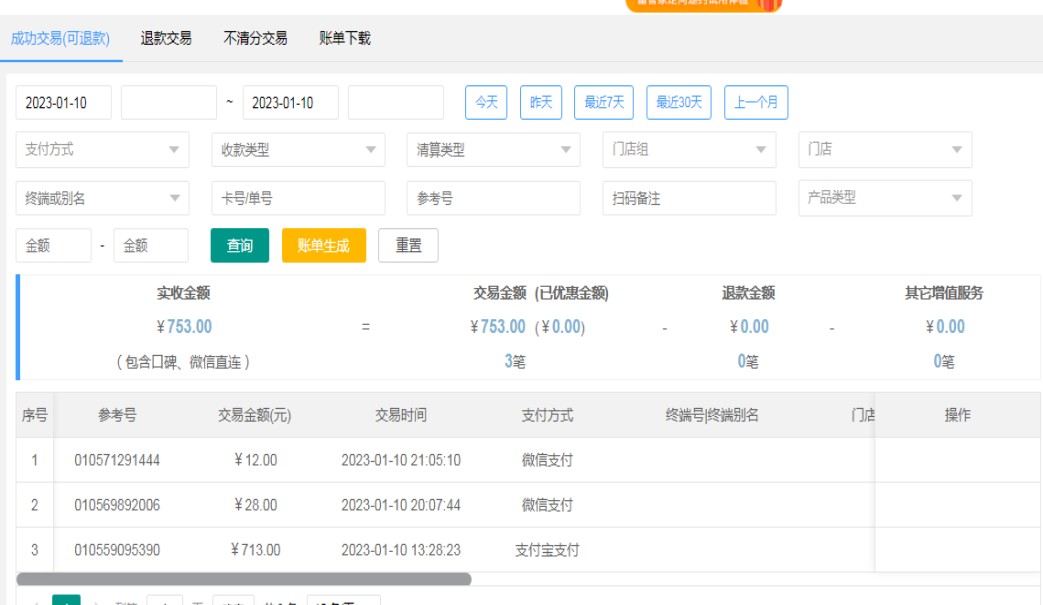
Task: Click the 昨天 date shortcut button
Action: 541,102
